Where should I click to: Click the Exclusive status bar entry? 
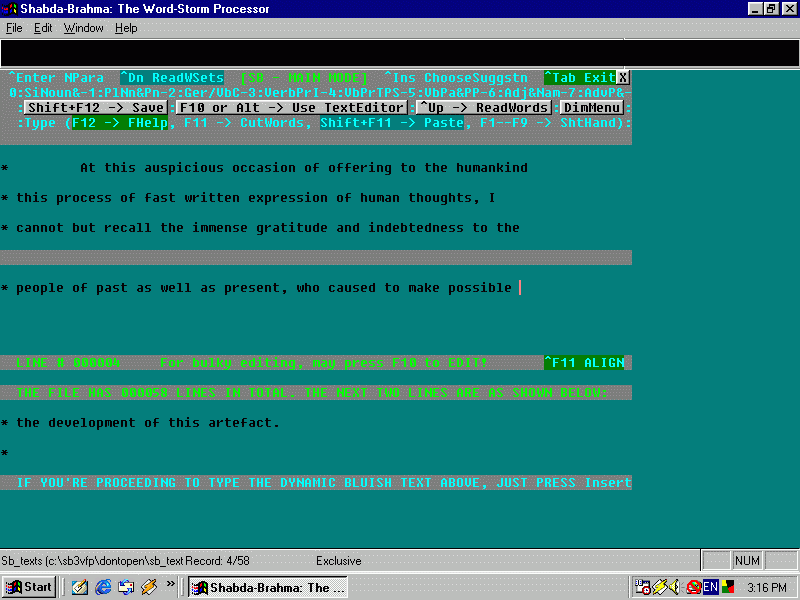[x=338, y=561]
